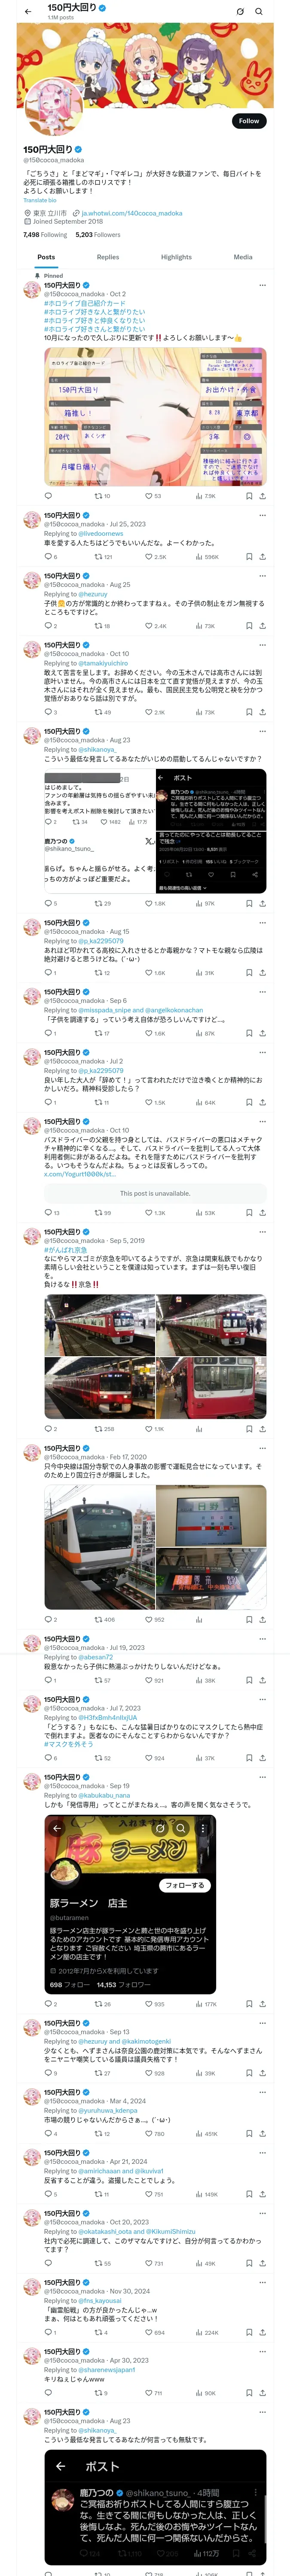
Task: Switch to the Highlights tab
Action: pos(176,257)
